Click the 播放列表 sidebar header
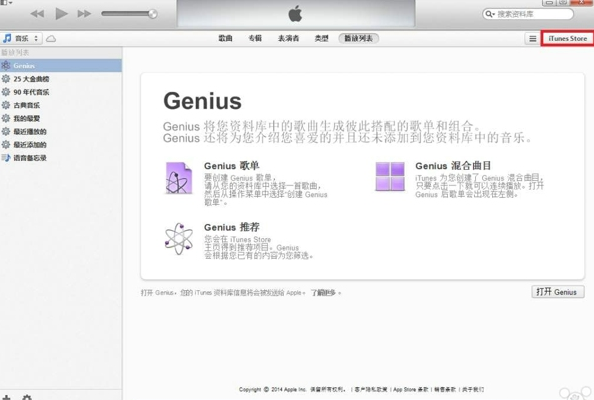Viewport: 594px width, 400px height. click(x=15, y=52)
